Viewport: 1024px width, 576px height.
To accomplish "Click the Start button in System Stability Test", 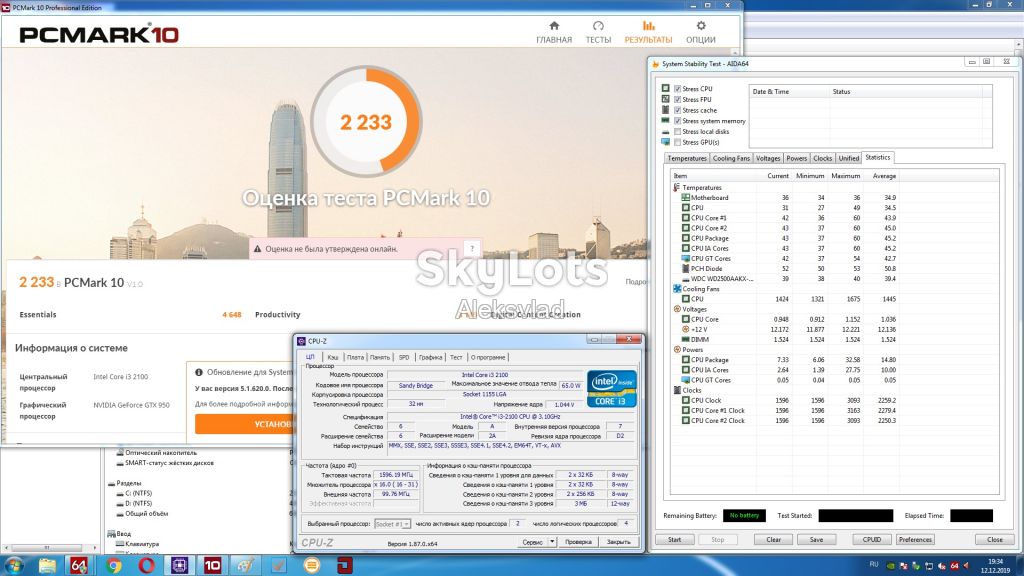I will click(x=675, y=539).
